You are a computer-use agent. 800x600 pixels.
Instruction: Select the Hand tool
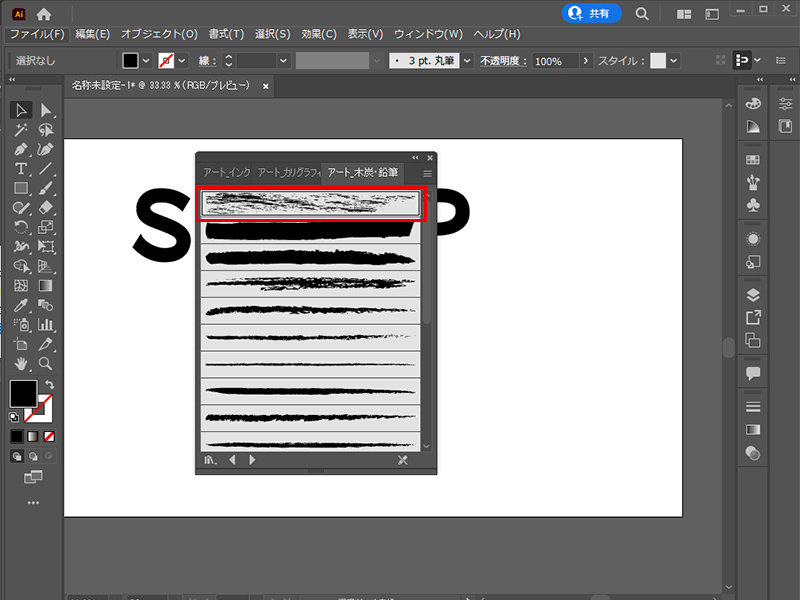coord(21,363)
